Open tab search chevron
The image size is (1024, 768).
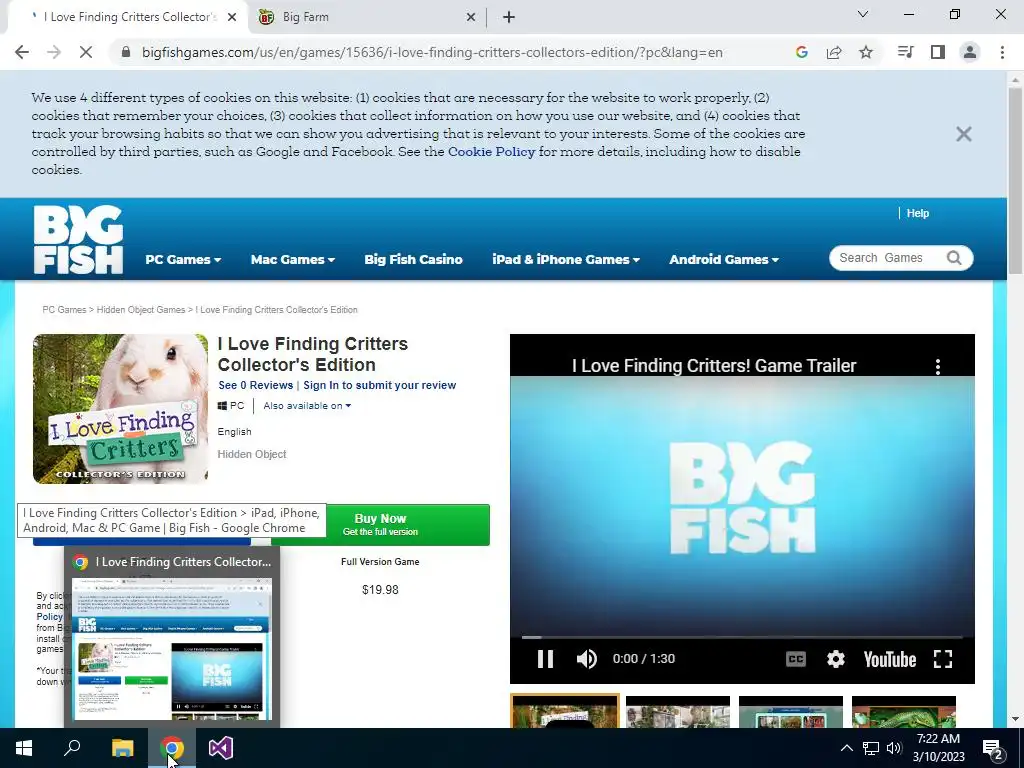coord(863,14)
